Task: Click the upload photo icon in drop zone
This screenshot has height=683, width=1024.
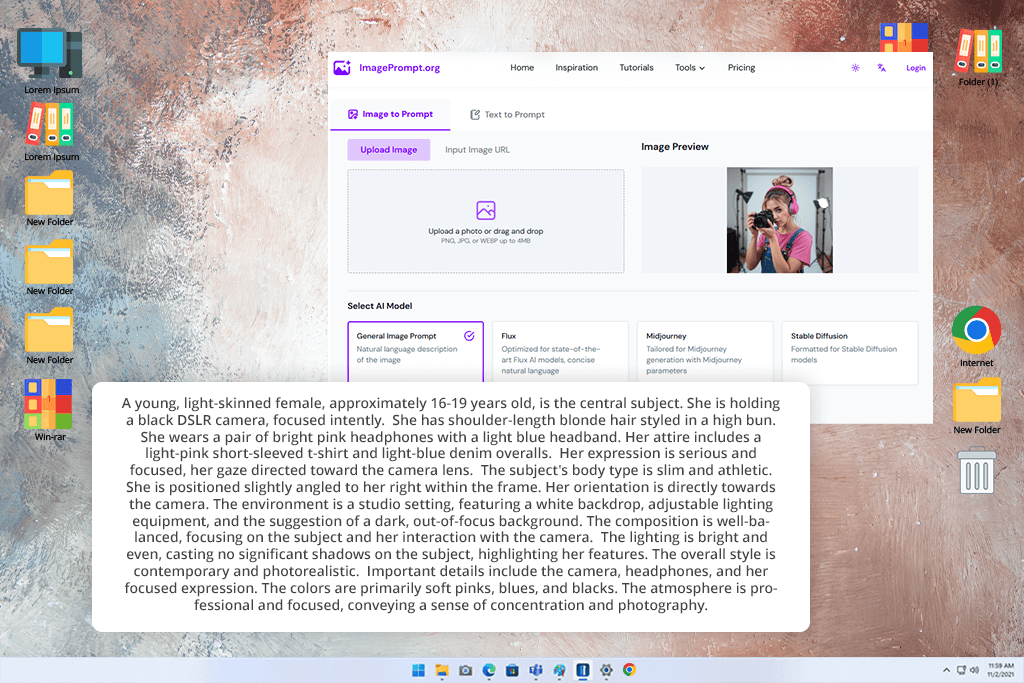Action: (486, 210)
